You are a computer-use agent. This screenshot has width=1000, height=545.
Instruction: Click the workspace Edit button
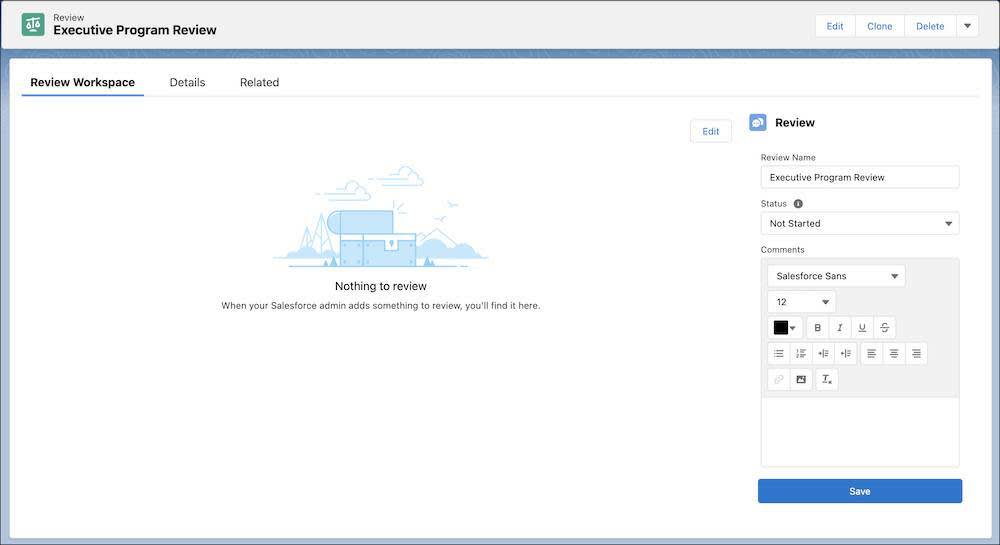[710, 131]
